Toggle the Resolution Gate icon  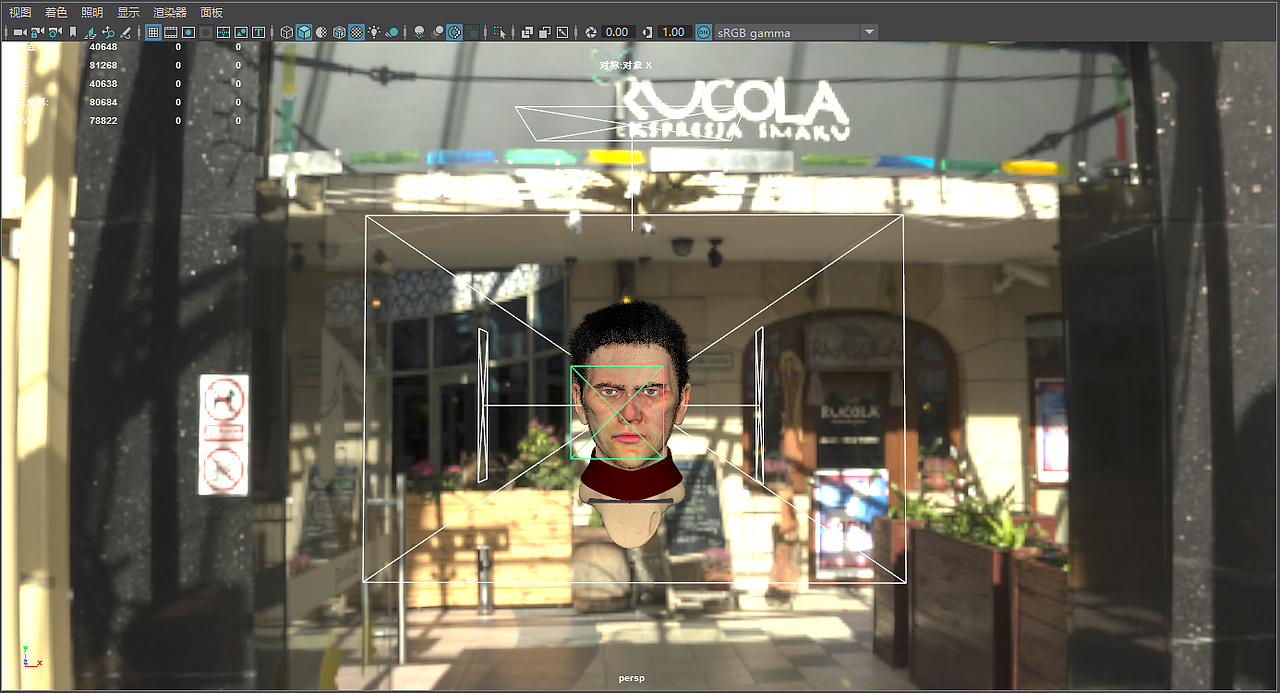point(188,32)
